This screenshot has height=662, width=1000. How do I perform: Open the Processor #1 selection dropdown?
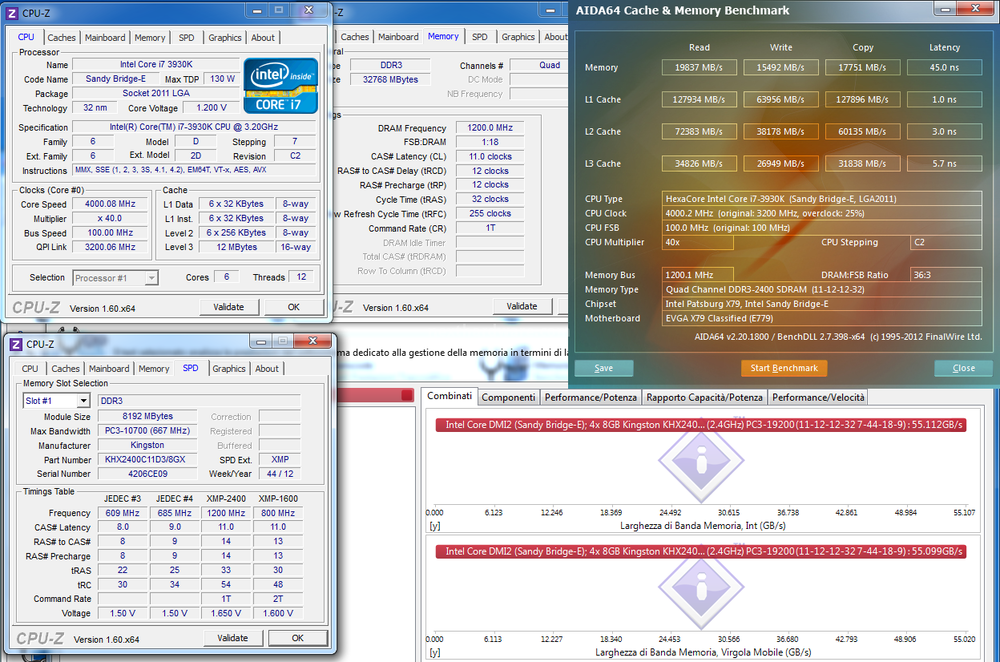[115, 278]
